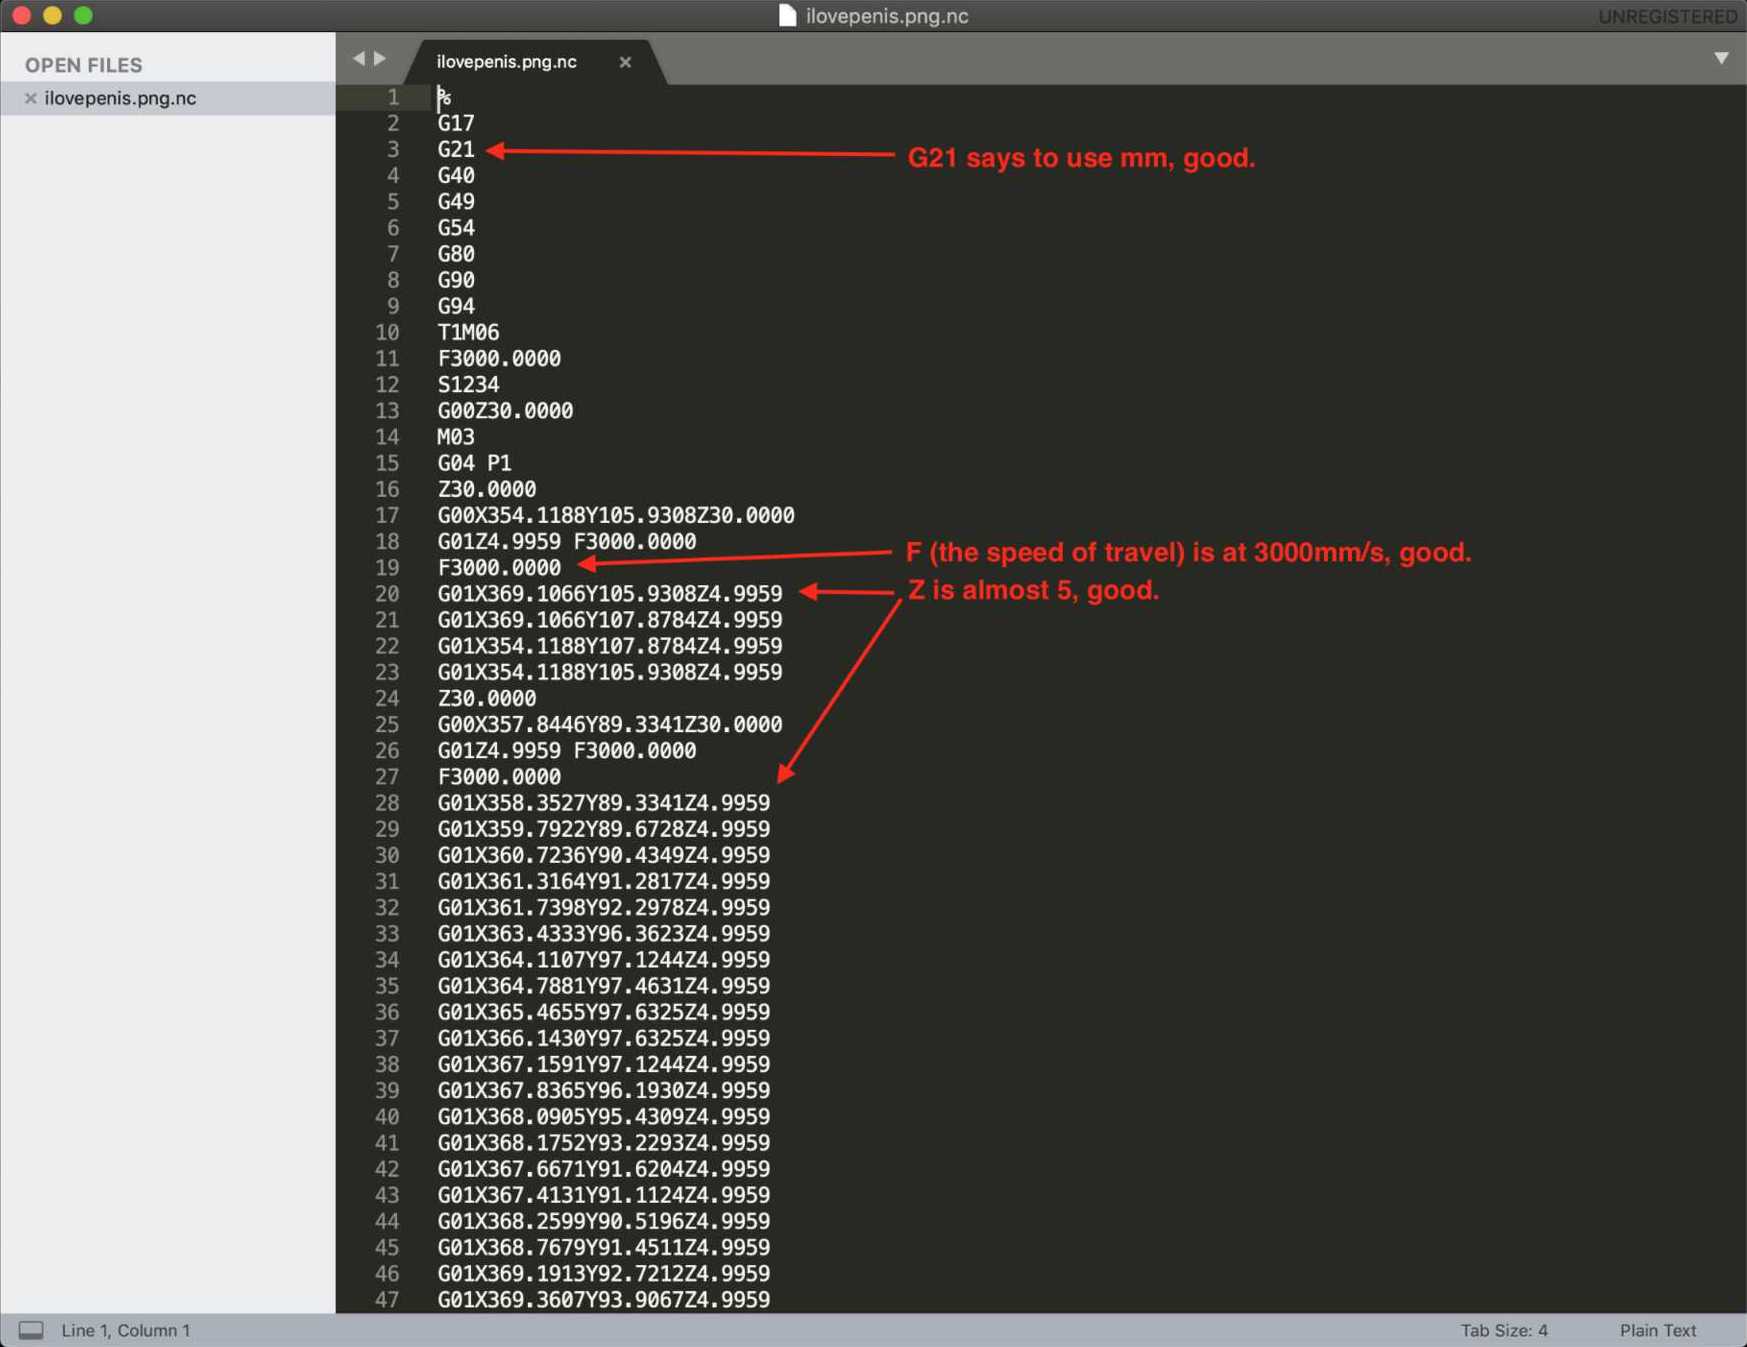
Task: Click the G54 code line
Action: (x=456, y=227)
